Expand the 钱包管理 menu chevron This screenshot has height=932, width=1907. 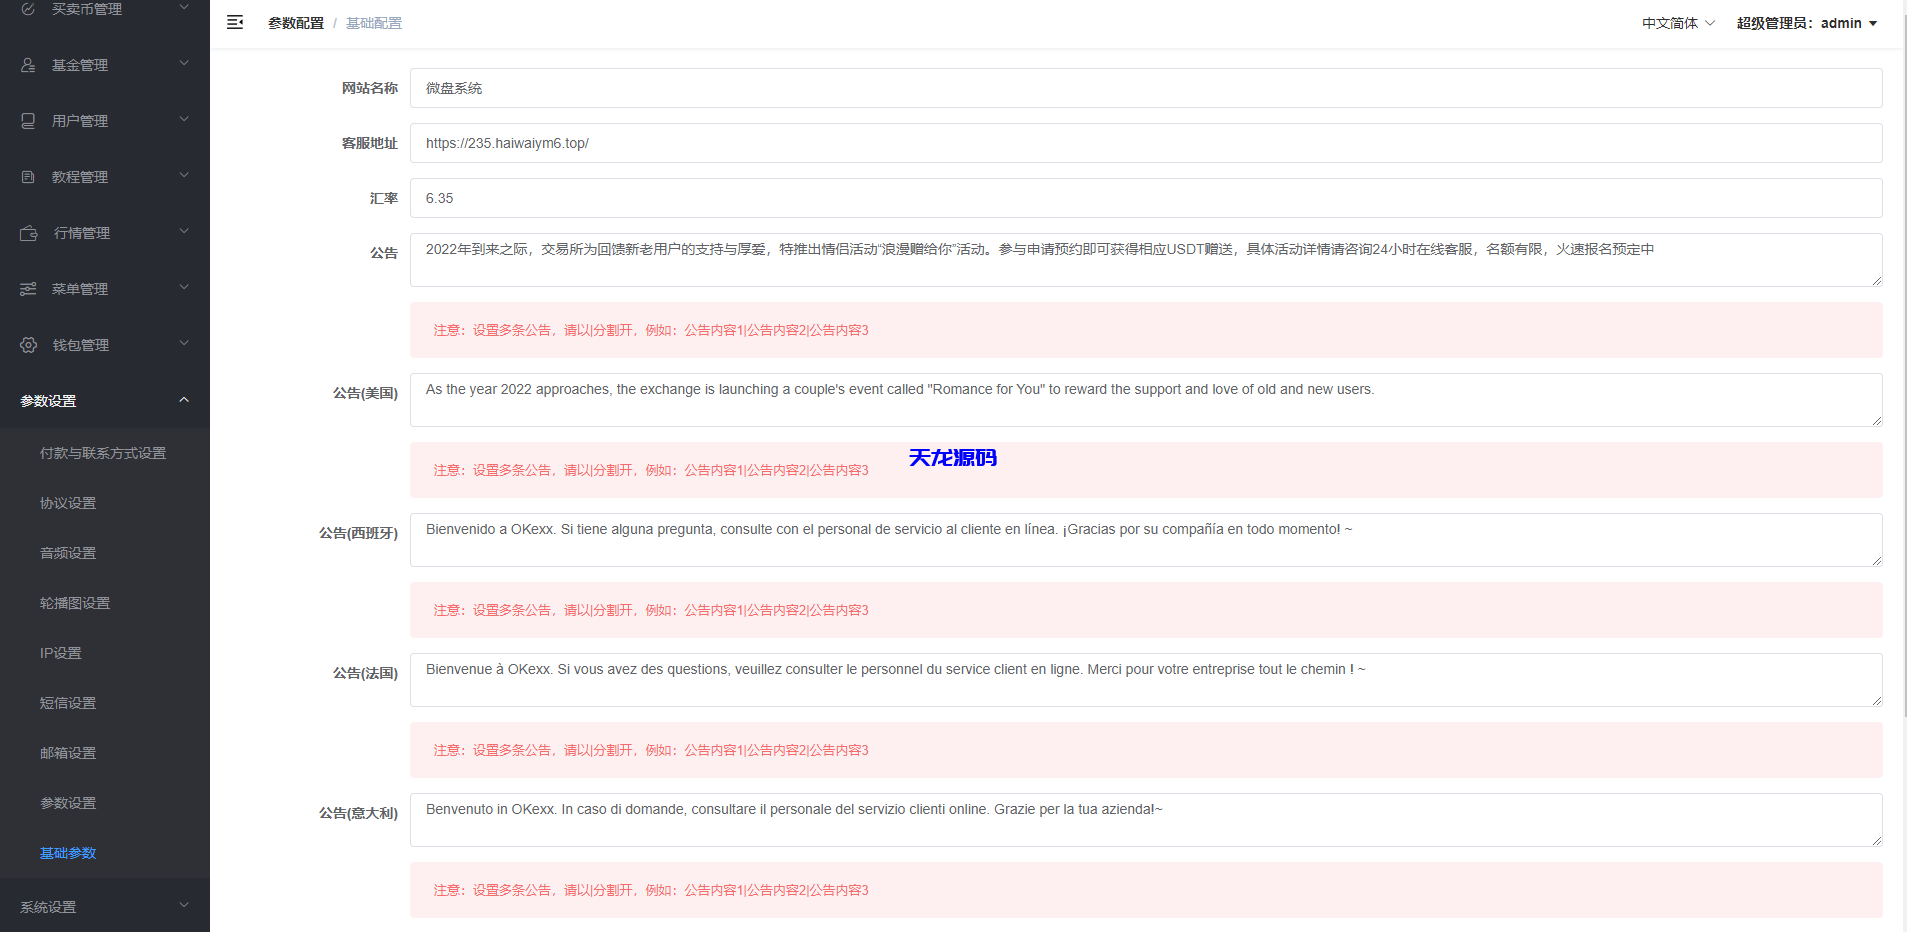[x=184, y=344]
